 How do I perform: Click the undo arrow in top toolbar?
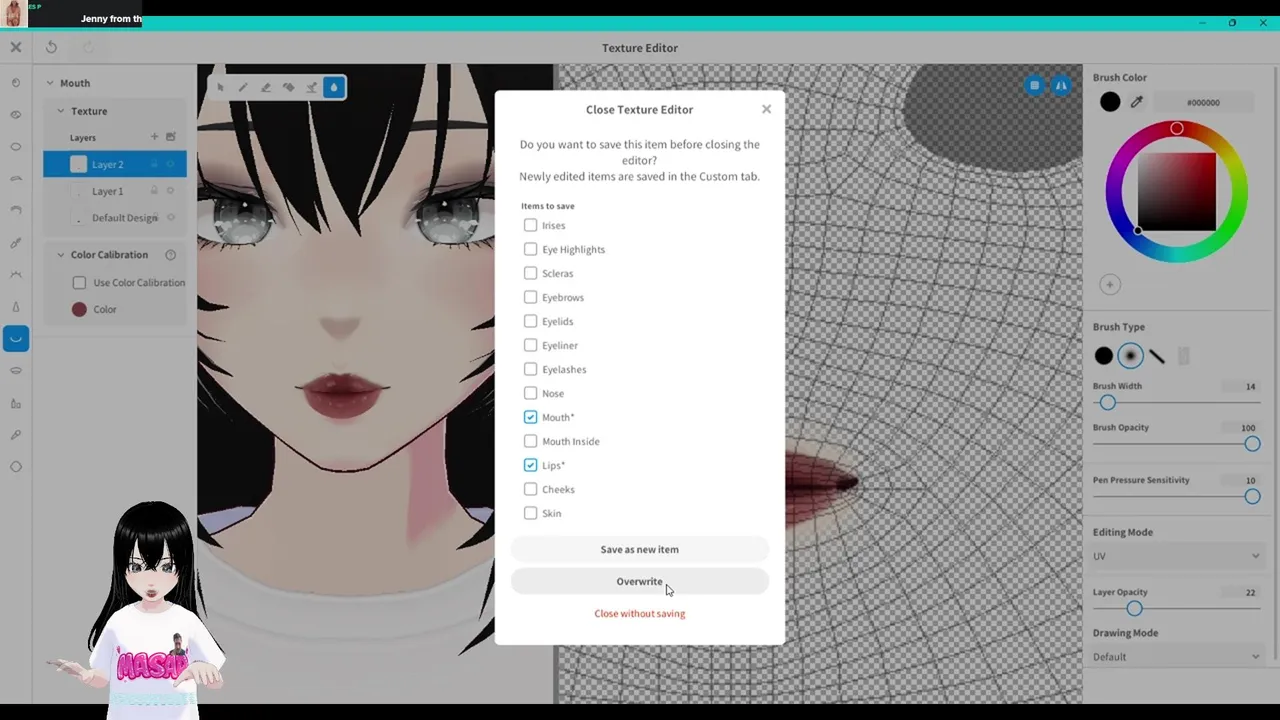coord(51,47)
